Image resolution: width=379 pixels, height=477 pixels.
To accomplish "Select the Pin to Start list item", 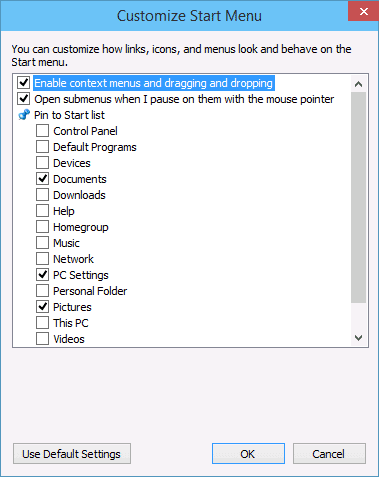I will pos(69,115).
